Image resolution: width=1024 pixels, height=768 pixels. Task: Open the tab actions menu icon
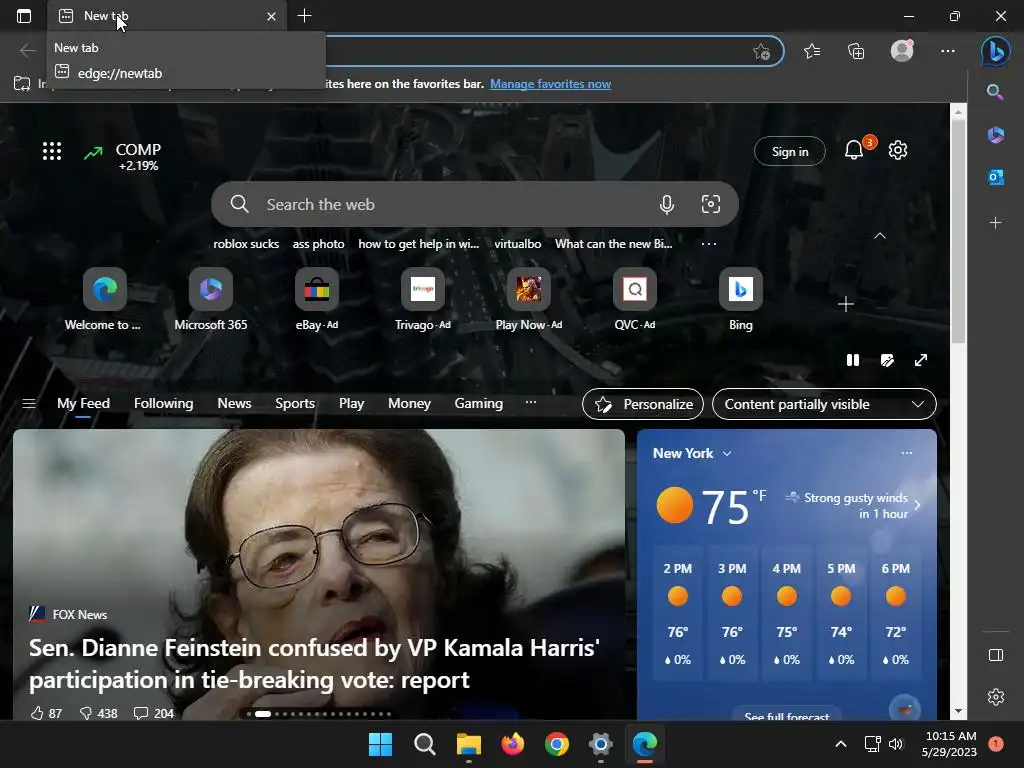tap(24, 16)
